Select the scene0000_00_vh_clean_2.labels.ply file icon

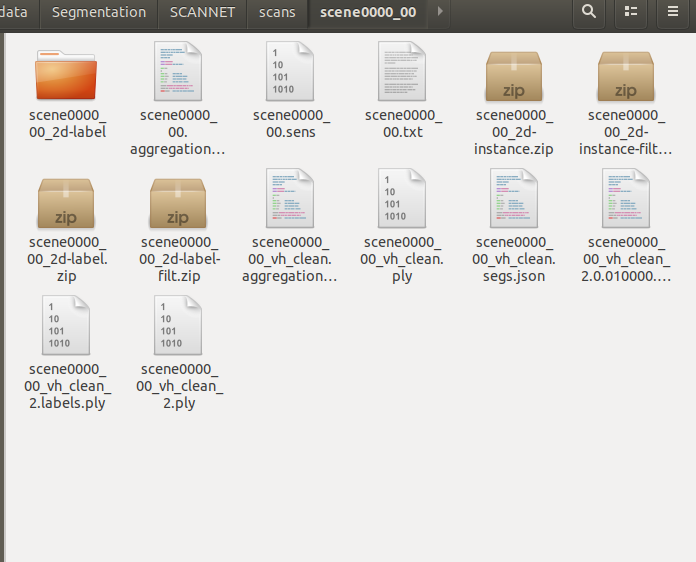66,325
